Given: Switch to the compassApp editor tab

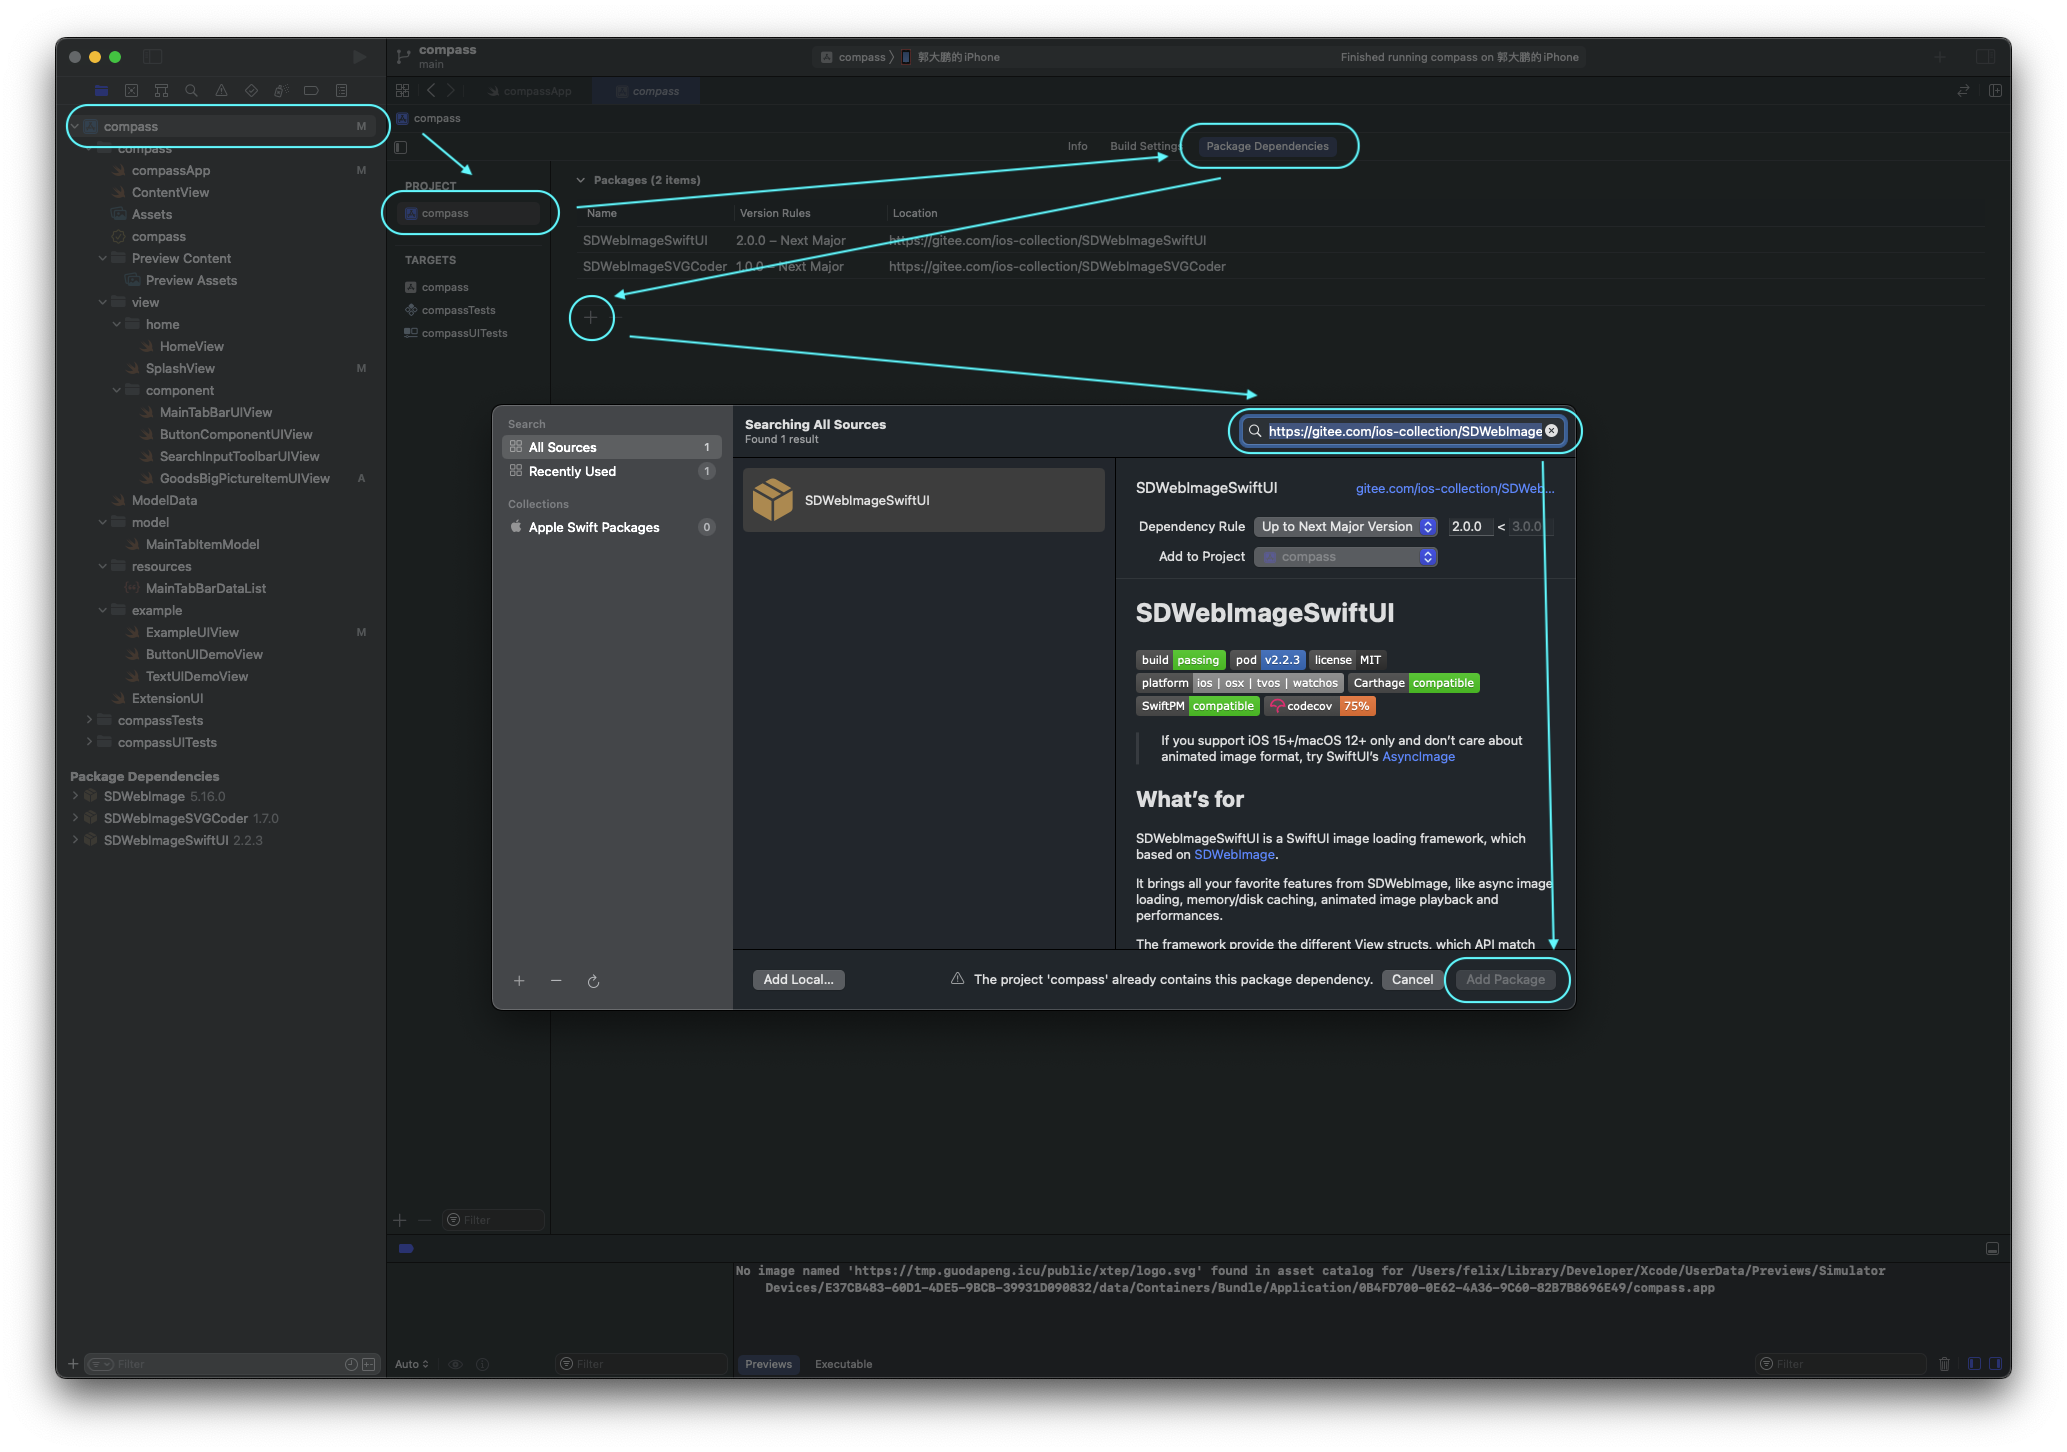Looking at the screenshot, I should click(530, 91).
